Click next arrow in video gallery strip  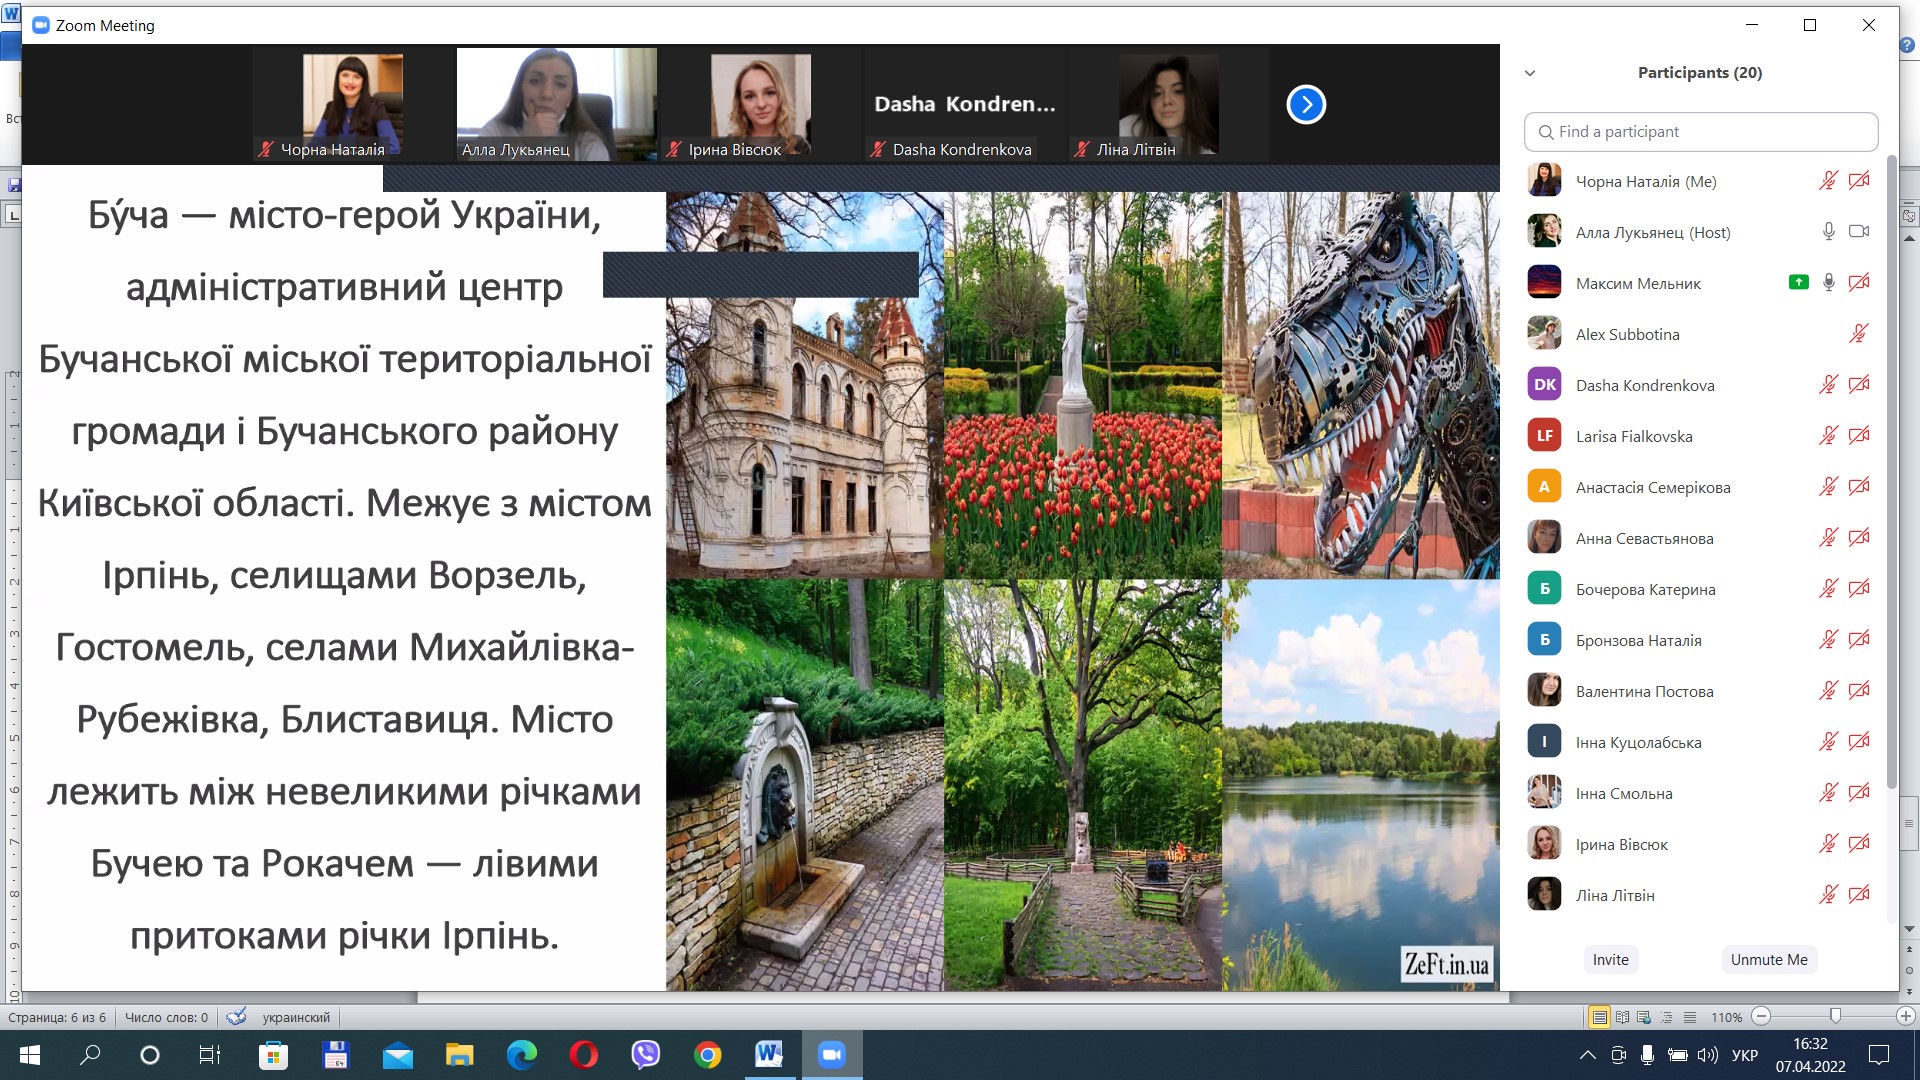click(1306, 105)
